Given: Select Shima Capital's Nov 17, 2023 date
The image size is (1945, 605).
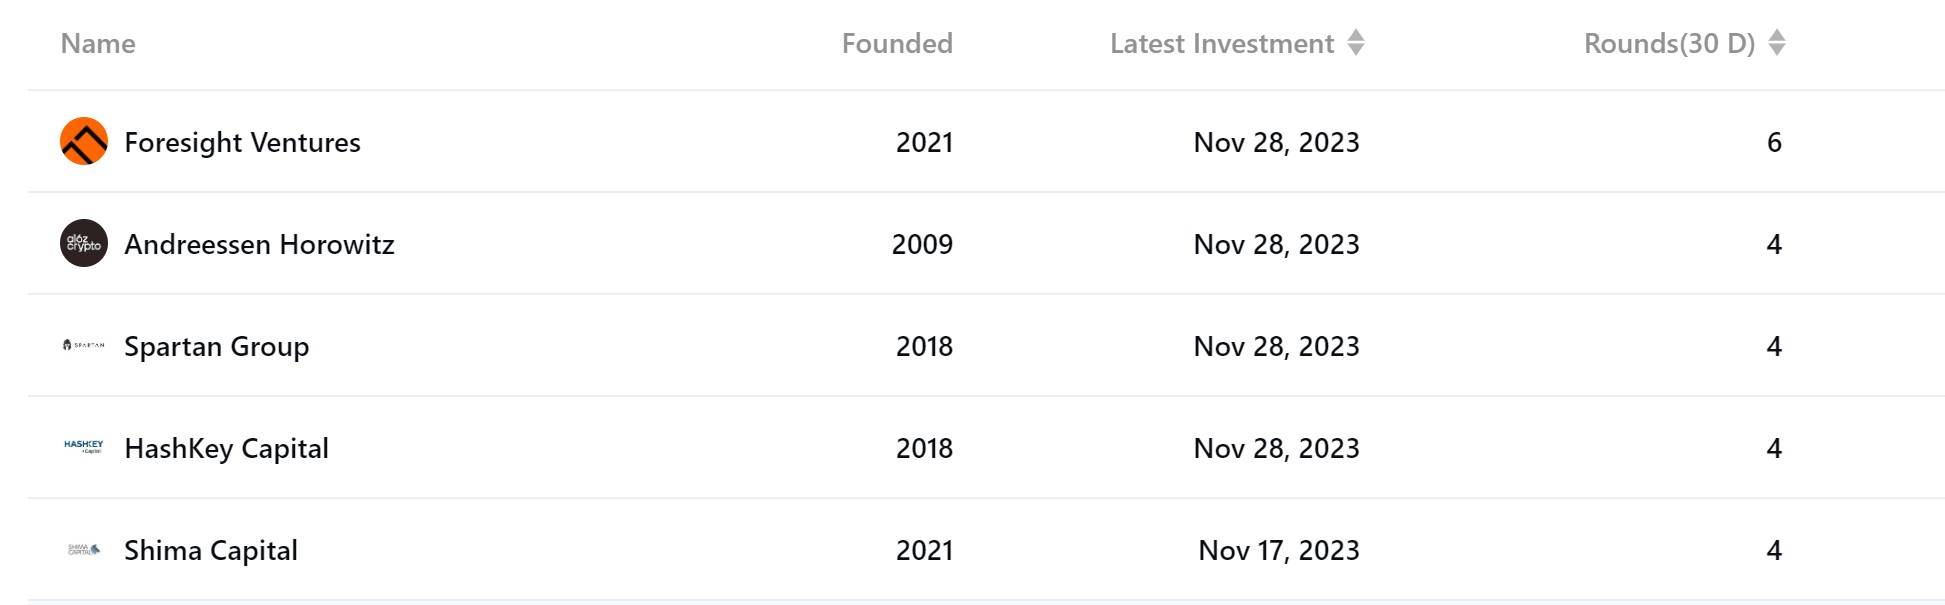Looking at the screenshot, I should click(x=1279, y=550).
